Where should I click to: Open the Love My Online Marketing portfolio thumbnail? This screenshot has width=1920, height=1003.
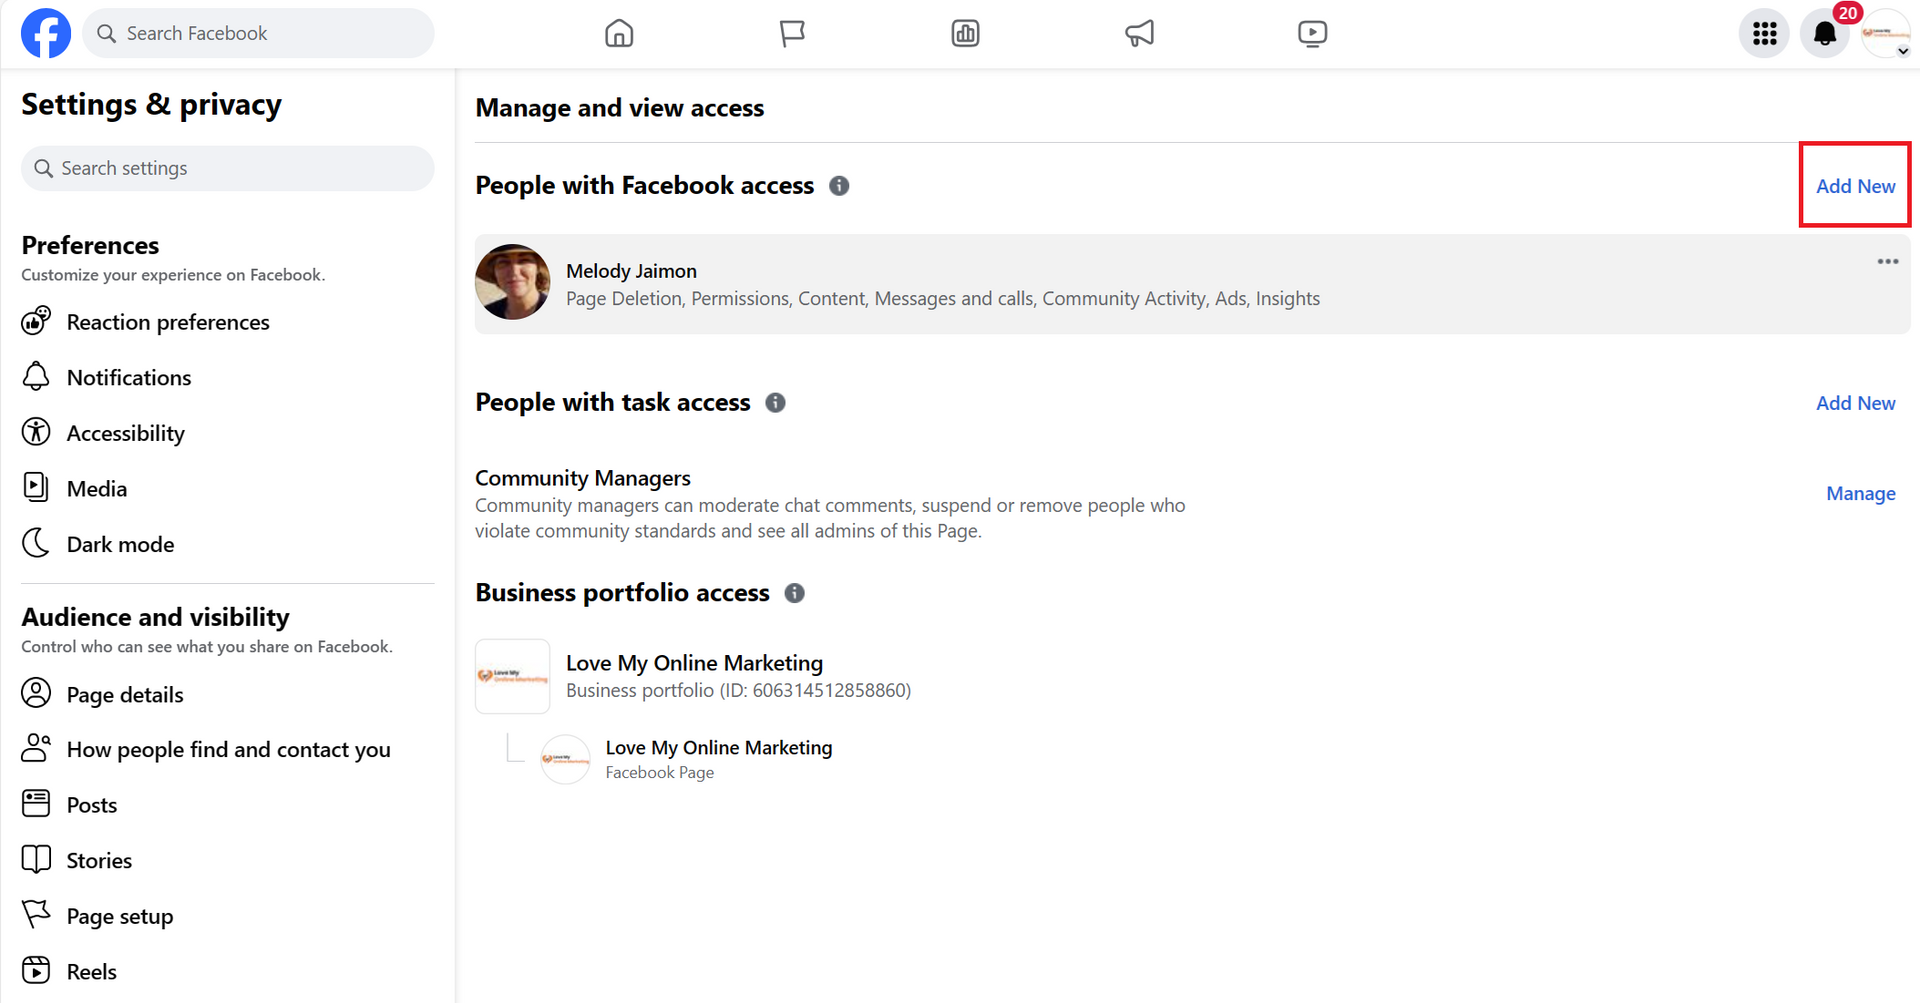point(512,676)
